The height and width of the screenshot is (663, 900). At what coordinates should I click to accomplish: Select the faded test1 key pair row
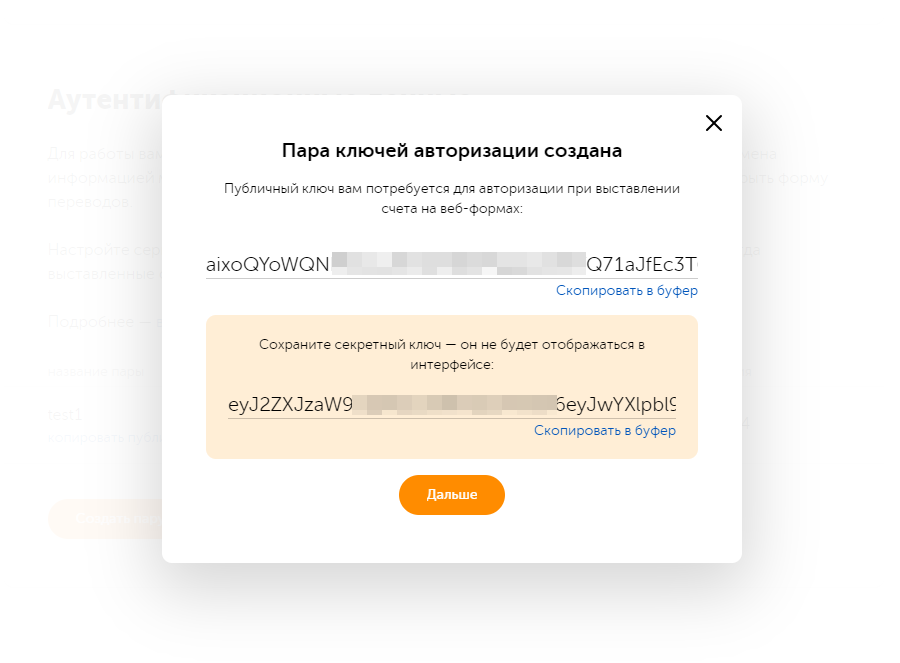tap(64, 414)
